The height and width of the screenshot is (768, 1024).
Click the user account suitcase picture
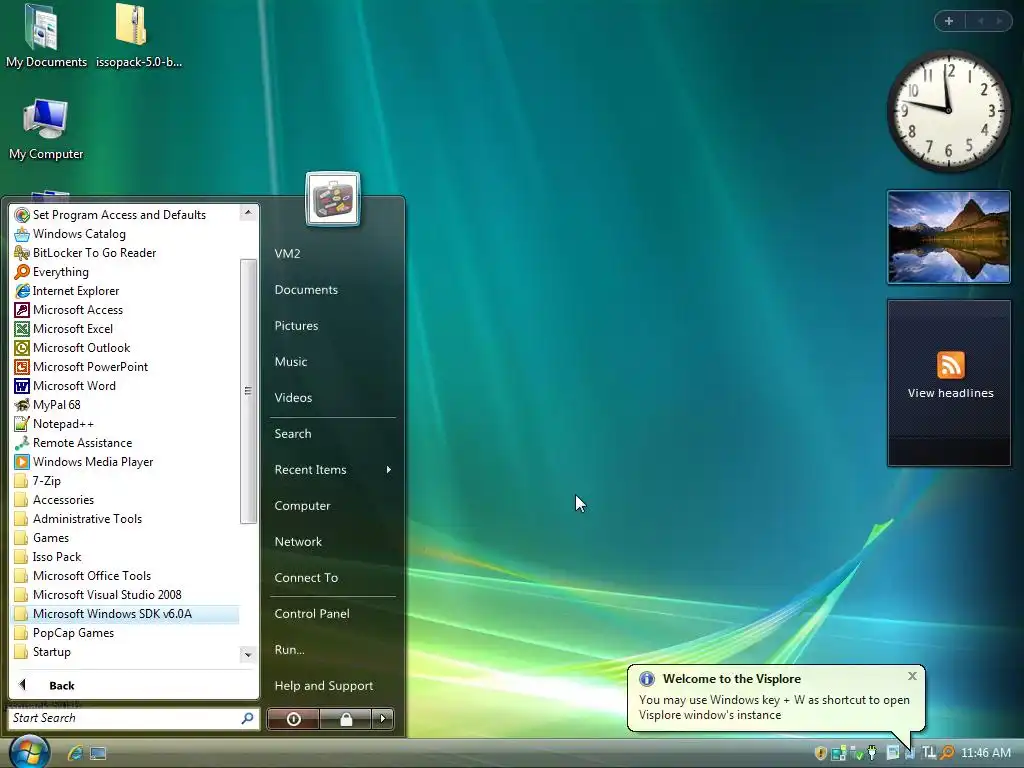332,199
